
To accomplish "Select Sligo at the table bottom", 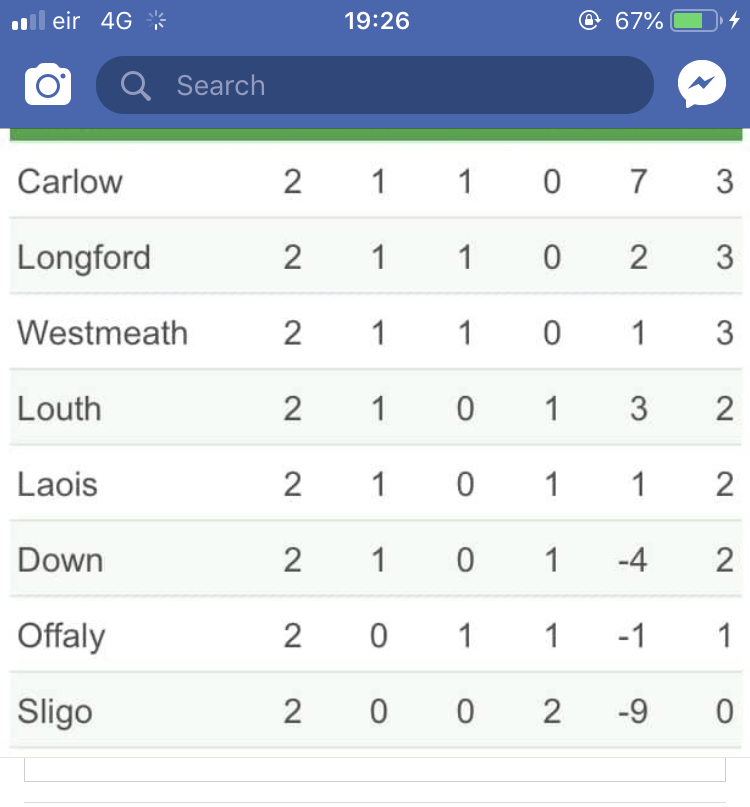I will click(55, 712).
